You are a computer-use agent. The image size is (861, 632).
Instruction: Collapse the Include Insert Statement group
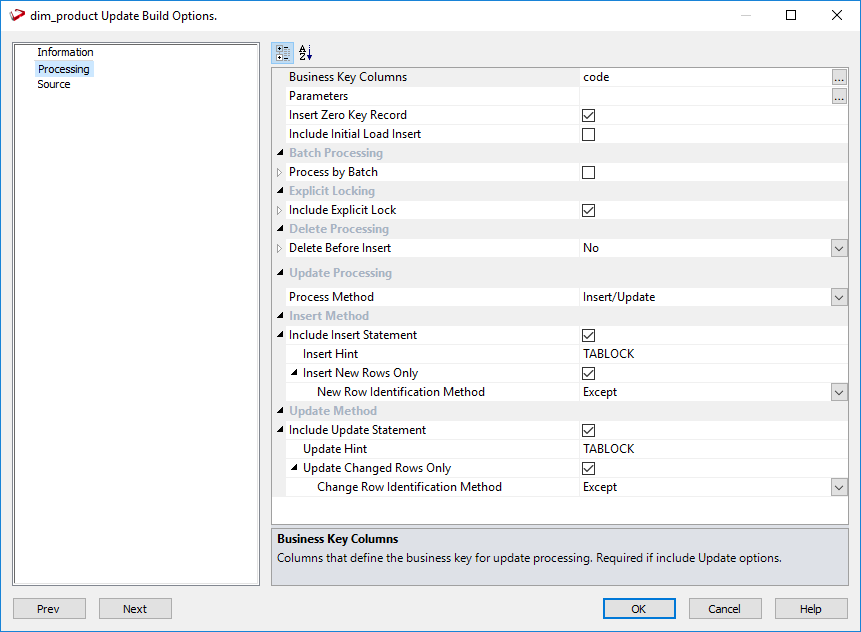pos(280,335)
